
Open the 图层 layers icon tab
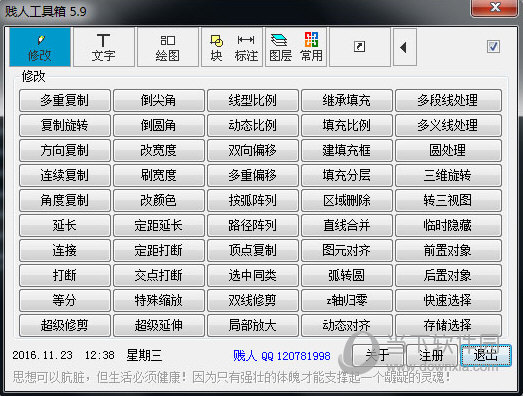coord(281,47)
